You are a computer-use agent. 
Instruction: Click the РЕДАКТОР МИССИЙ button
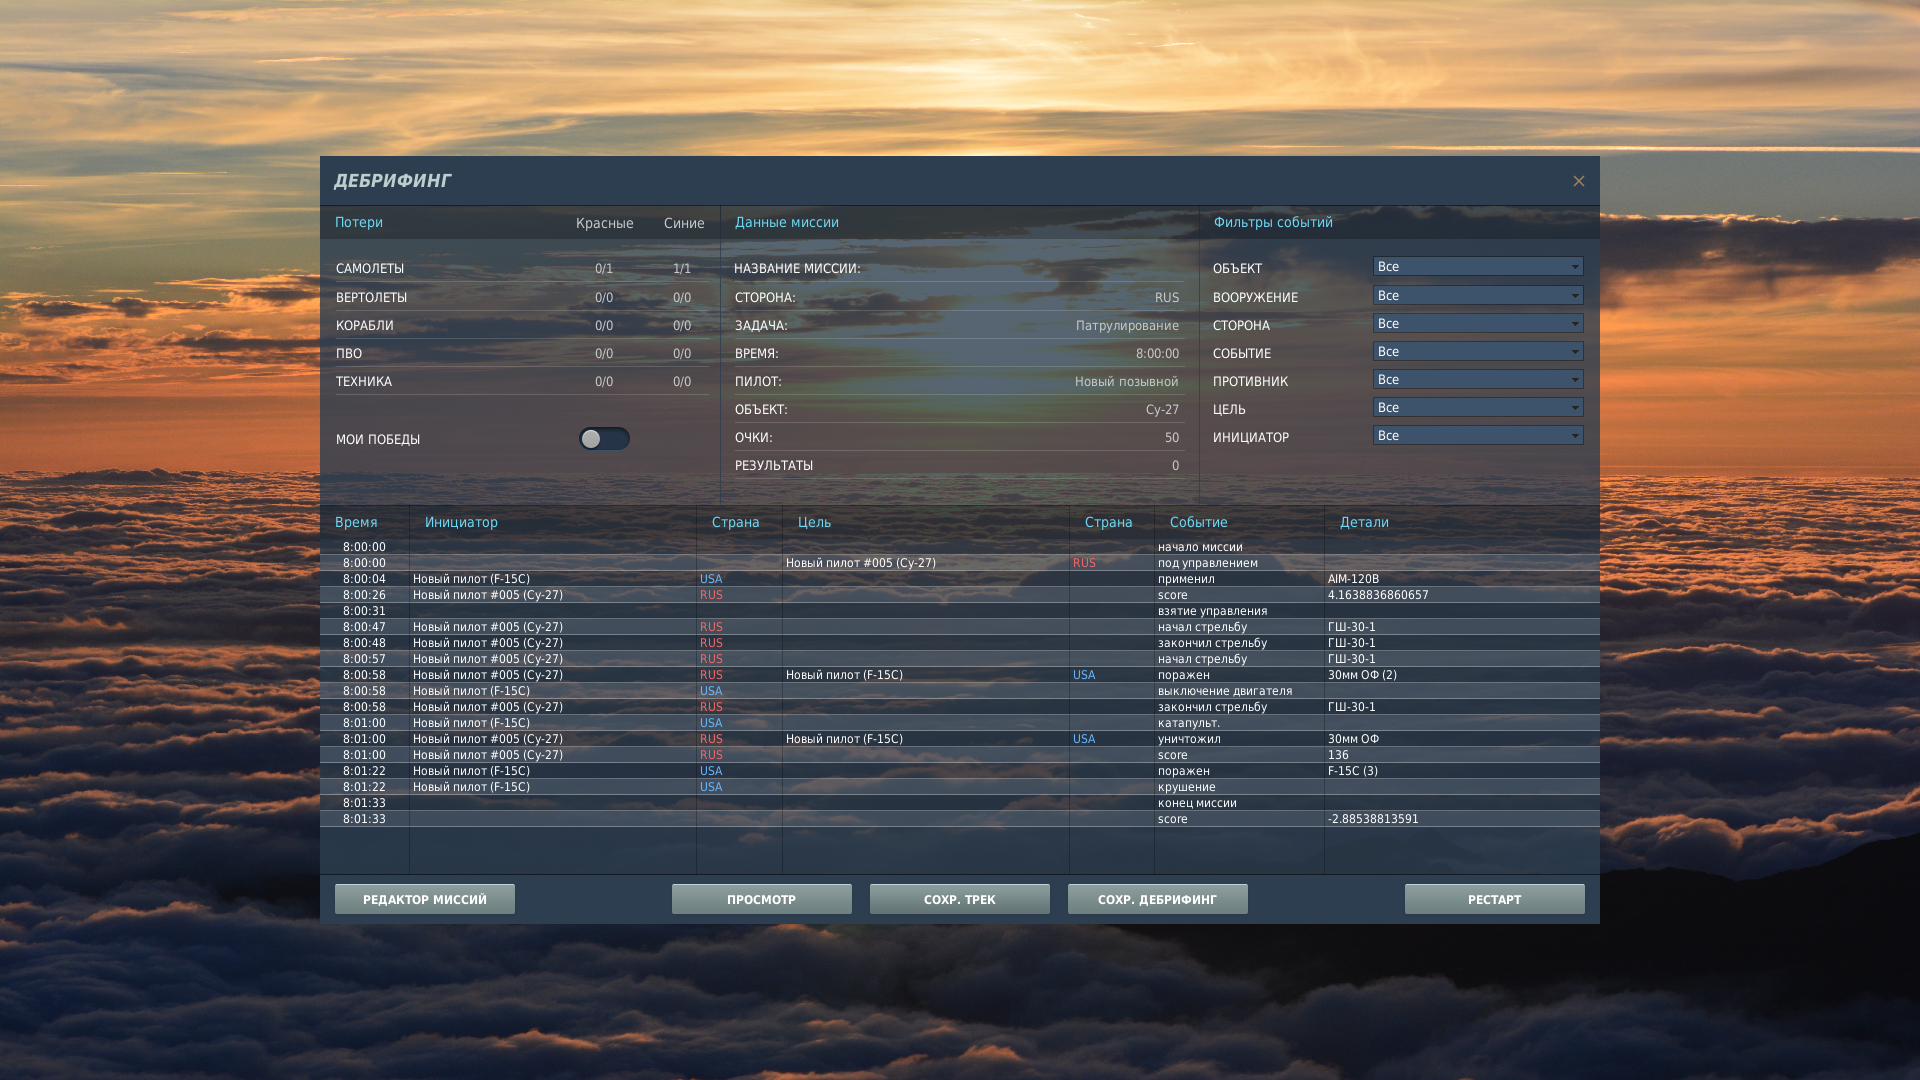425,899
